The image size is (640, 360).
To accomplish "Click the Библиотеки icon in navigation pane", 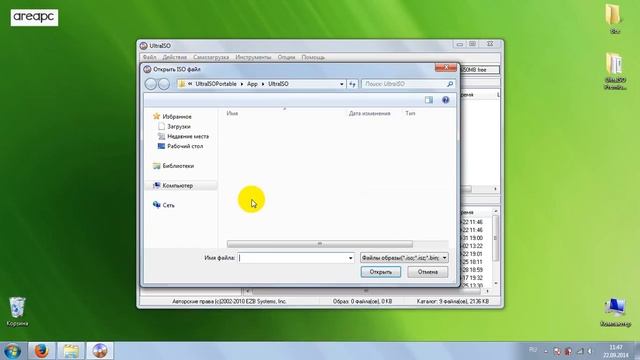I will pyautogui.click(x=156, y=166).
